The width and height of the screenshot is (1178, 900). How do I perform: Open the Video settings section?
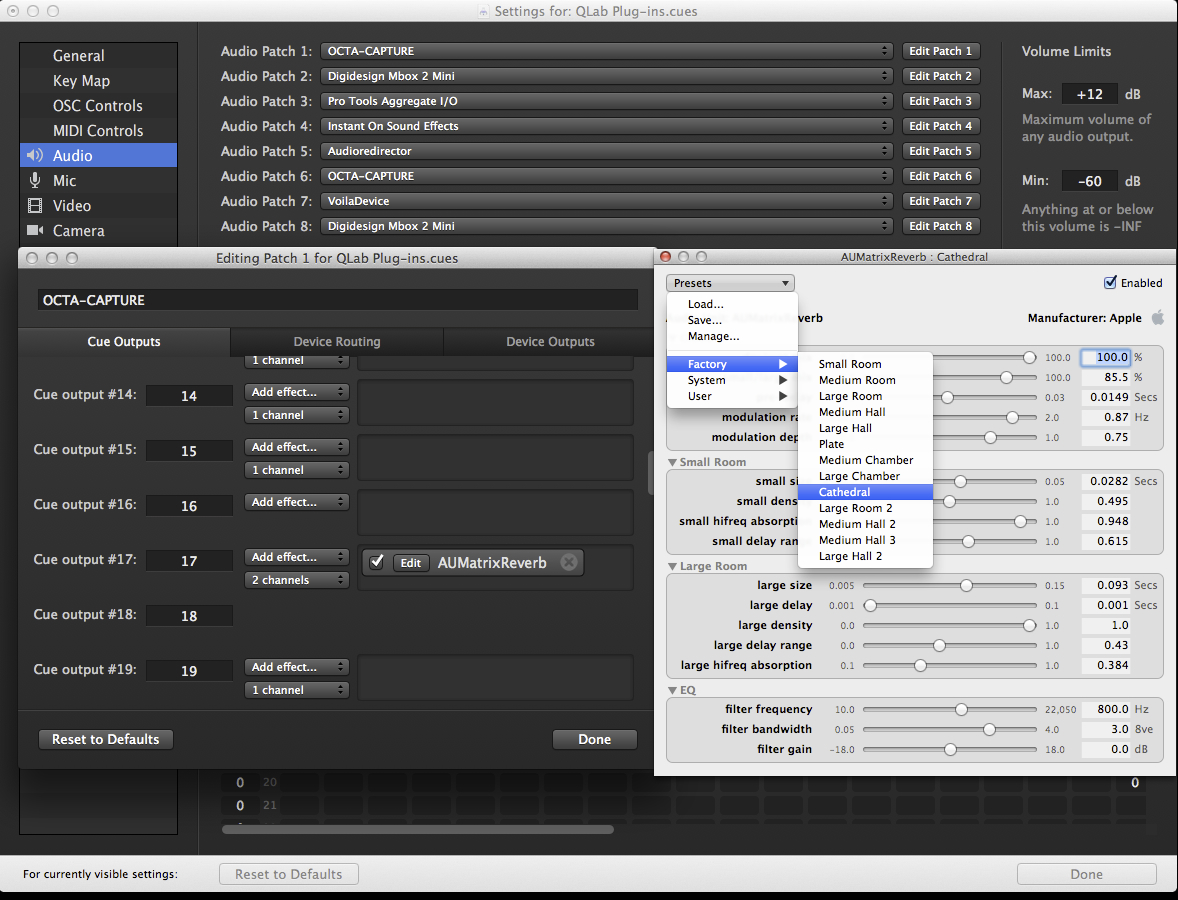point(71,206)
